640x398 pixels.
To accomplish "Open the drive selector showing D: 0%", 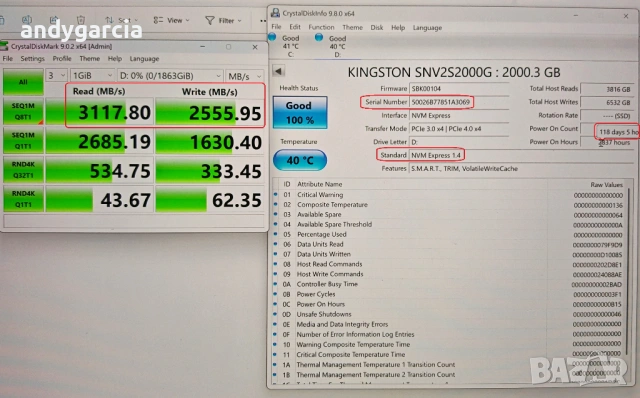I will [170, 76].
